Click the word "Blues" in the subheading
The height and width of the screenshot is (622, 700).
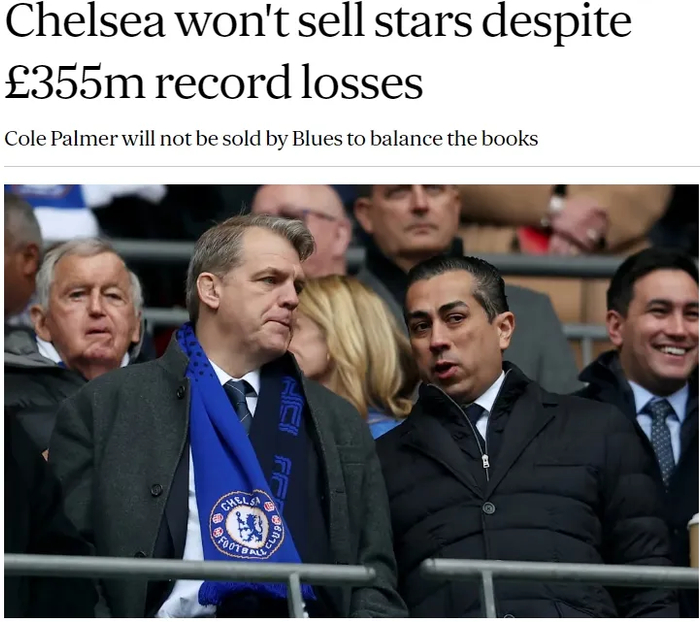[x=316, y=138]
